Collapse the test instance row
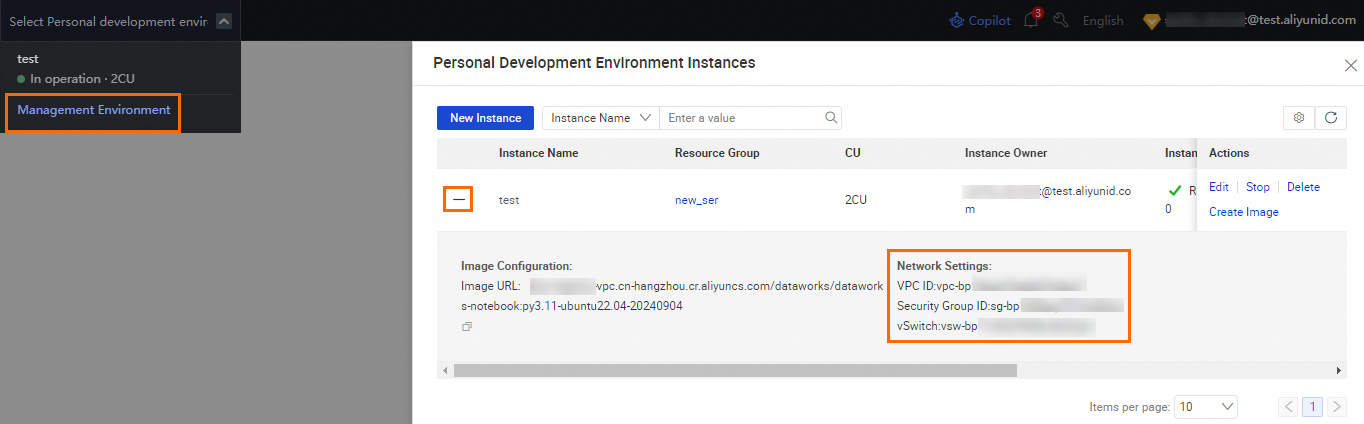This screenshot has height=424, width=1364. pos(458,200)
